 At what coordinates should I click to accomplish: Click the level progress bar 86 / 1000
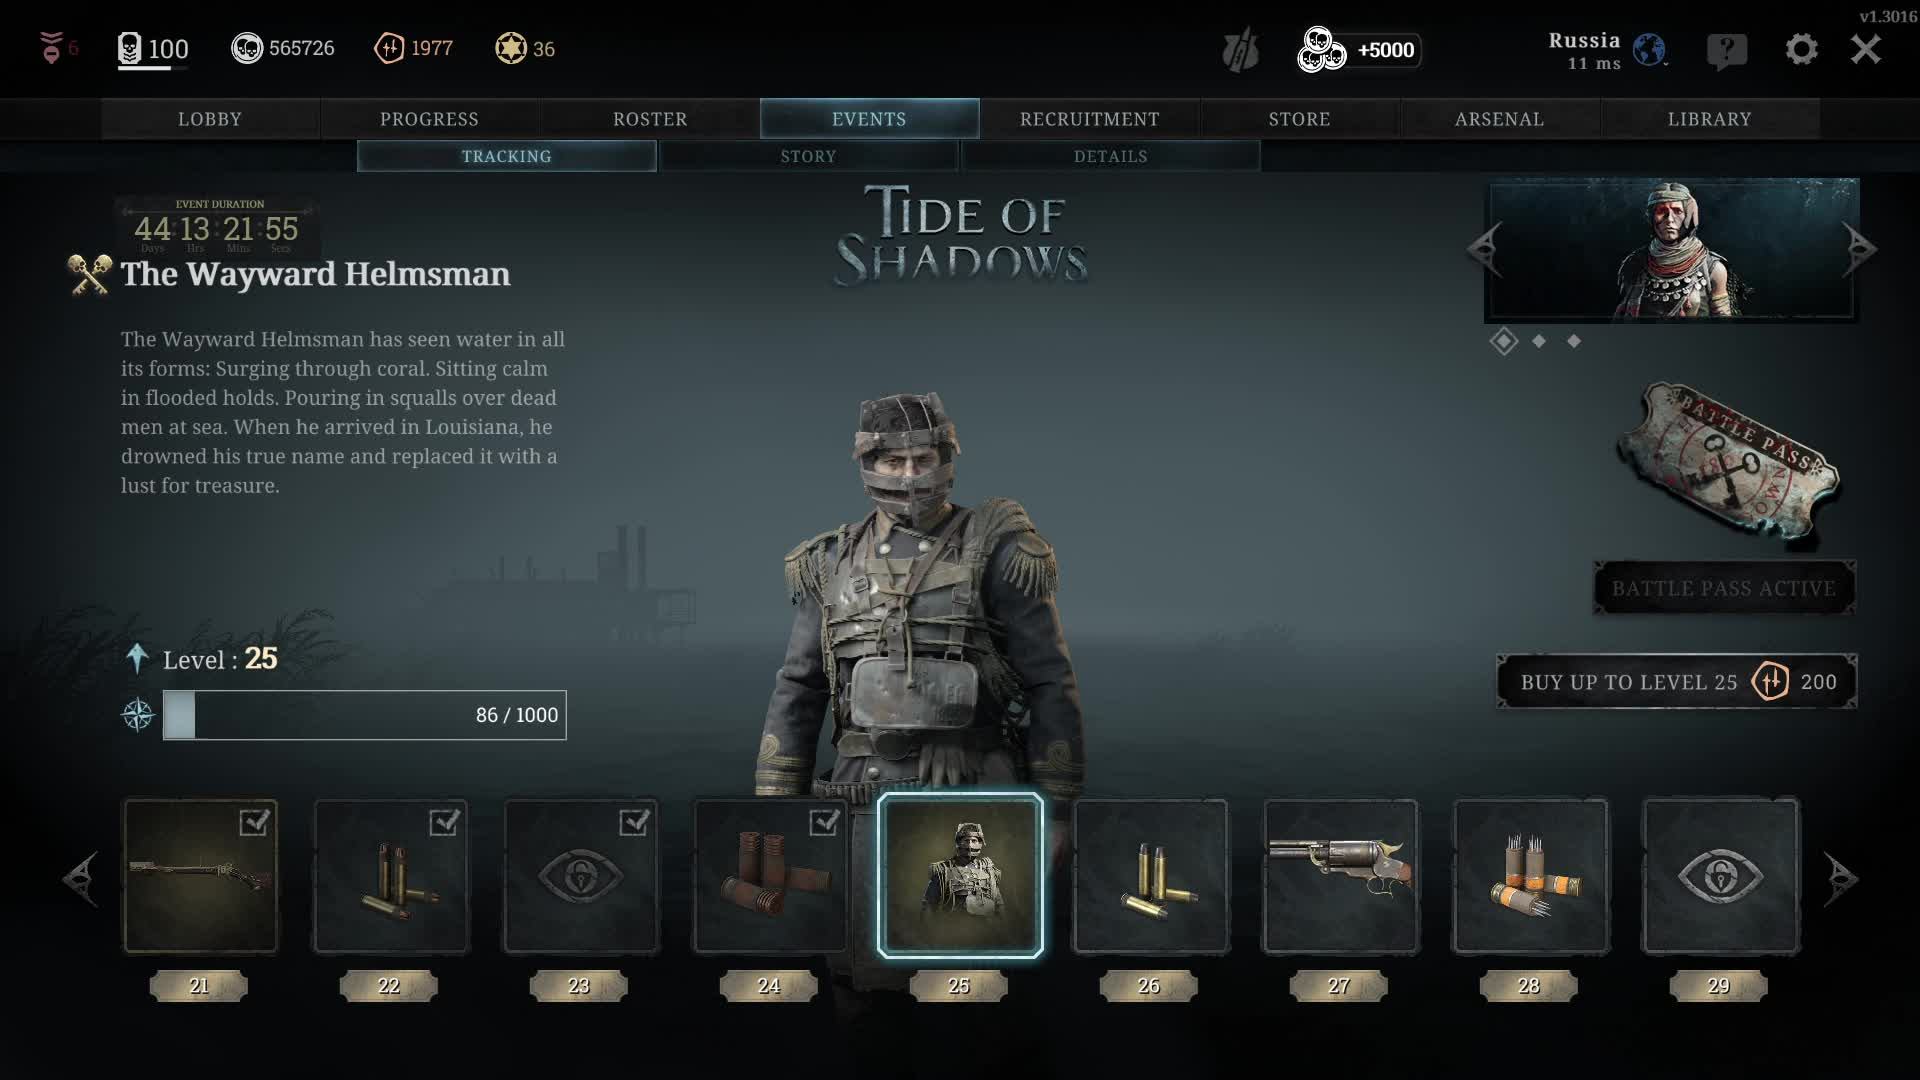[x=365, y=715]
